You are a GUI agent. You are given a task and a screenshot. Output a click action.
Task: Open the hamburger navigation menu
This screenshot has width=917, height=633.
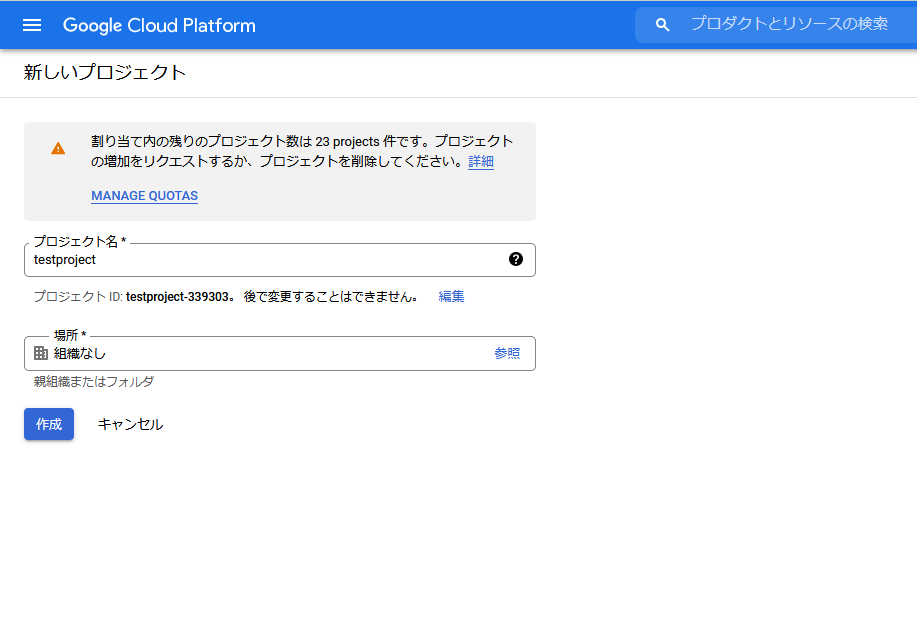click(32, 25)
